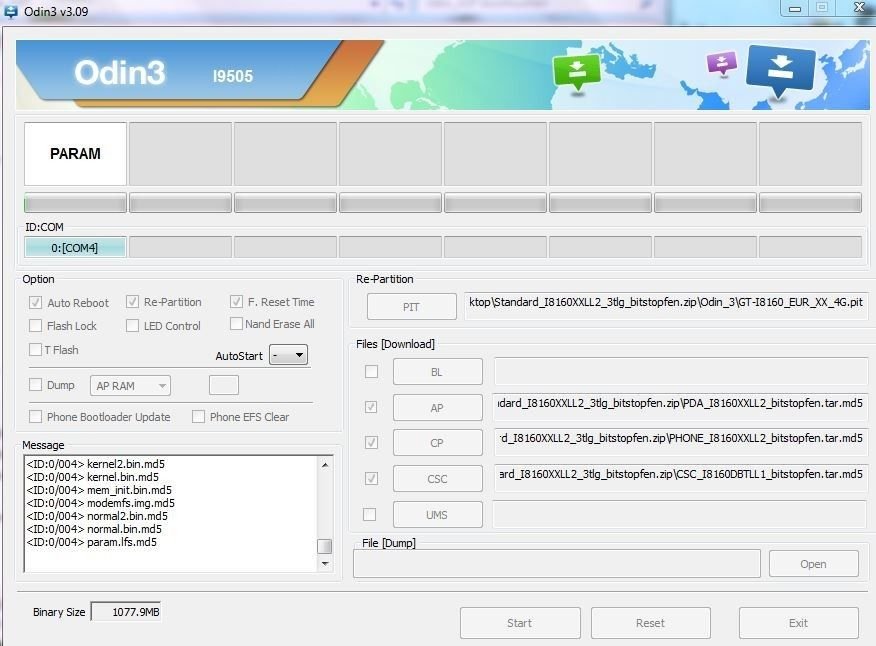Select the modemfs.img.md5 log line
This screenshot has height=646, width=876.
101,502
